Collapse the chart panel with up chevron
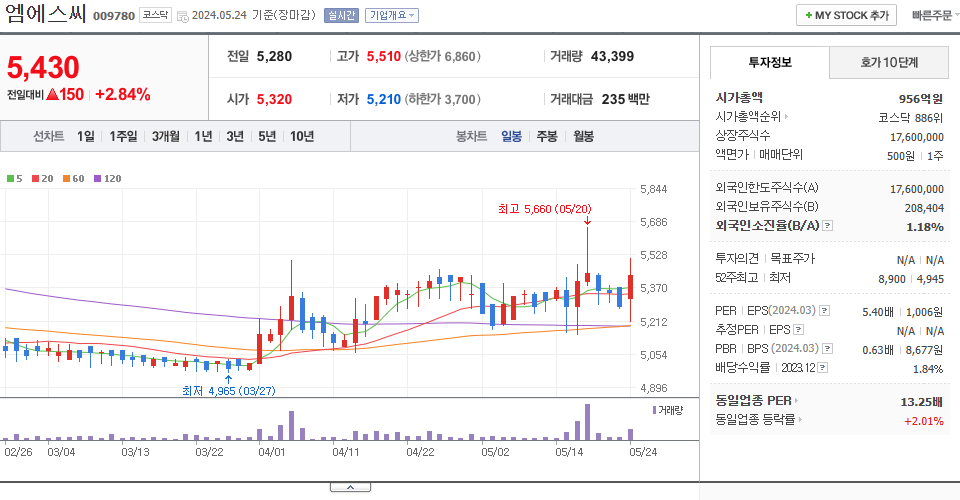 (350, 487)
